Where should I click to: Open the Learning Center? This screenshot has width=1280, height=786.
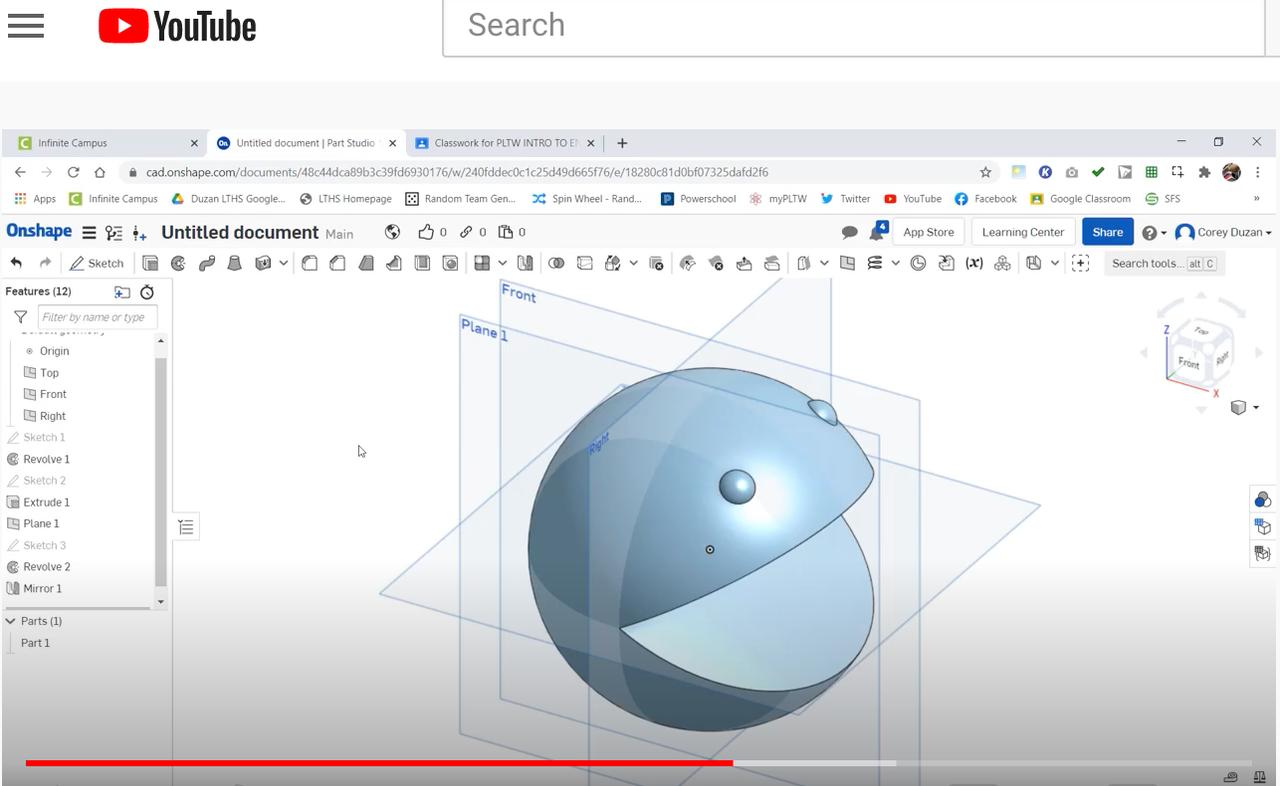[1022, 231]
